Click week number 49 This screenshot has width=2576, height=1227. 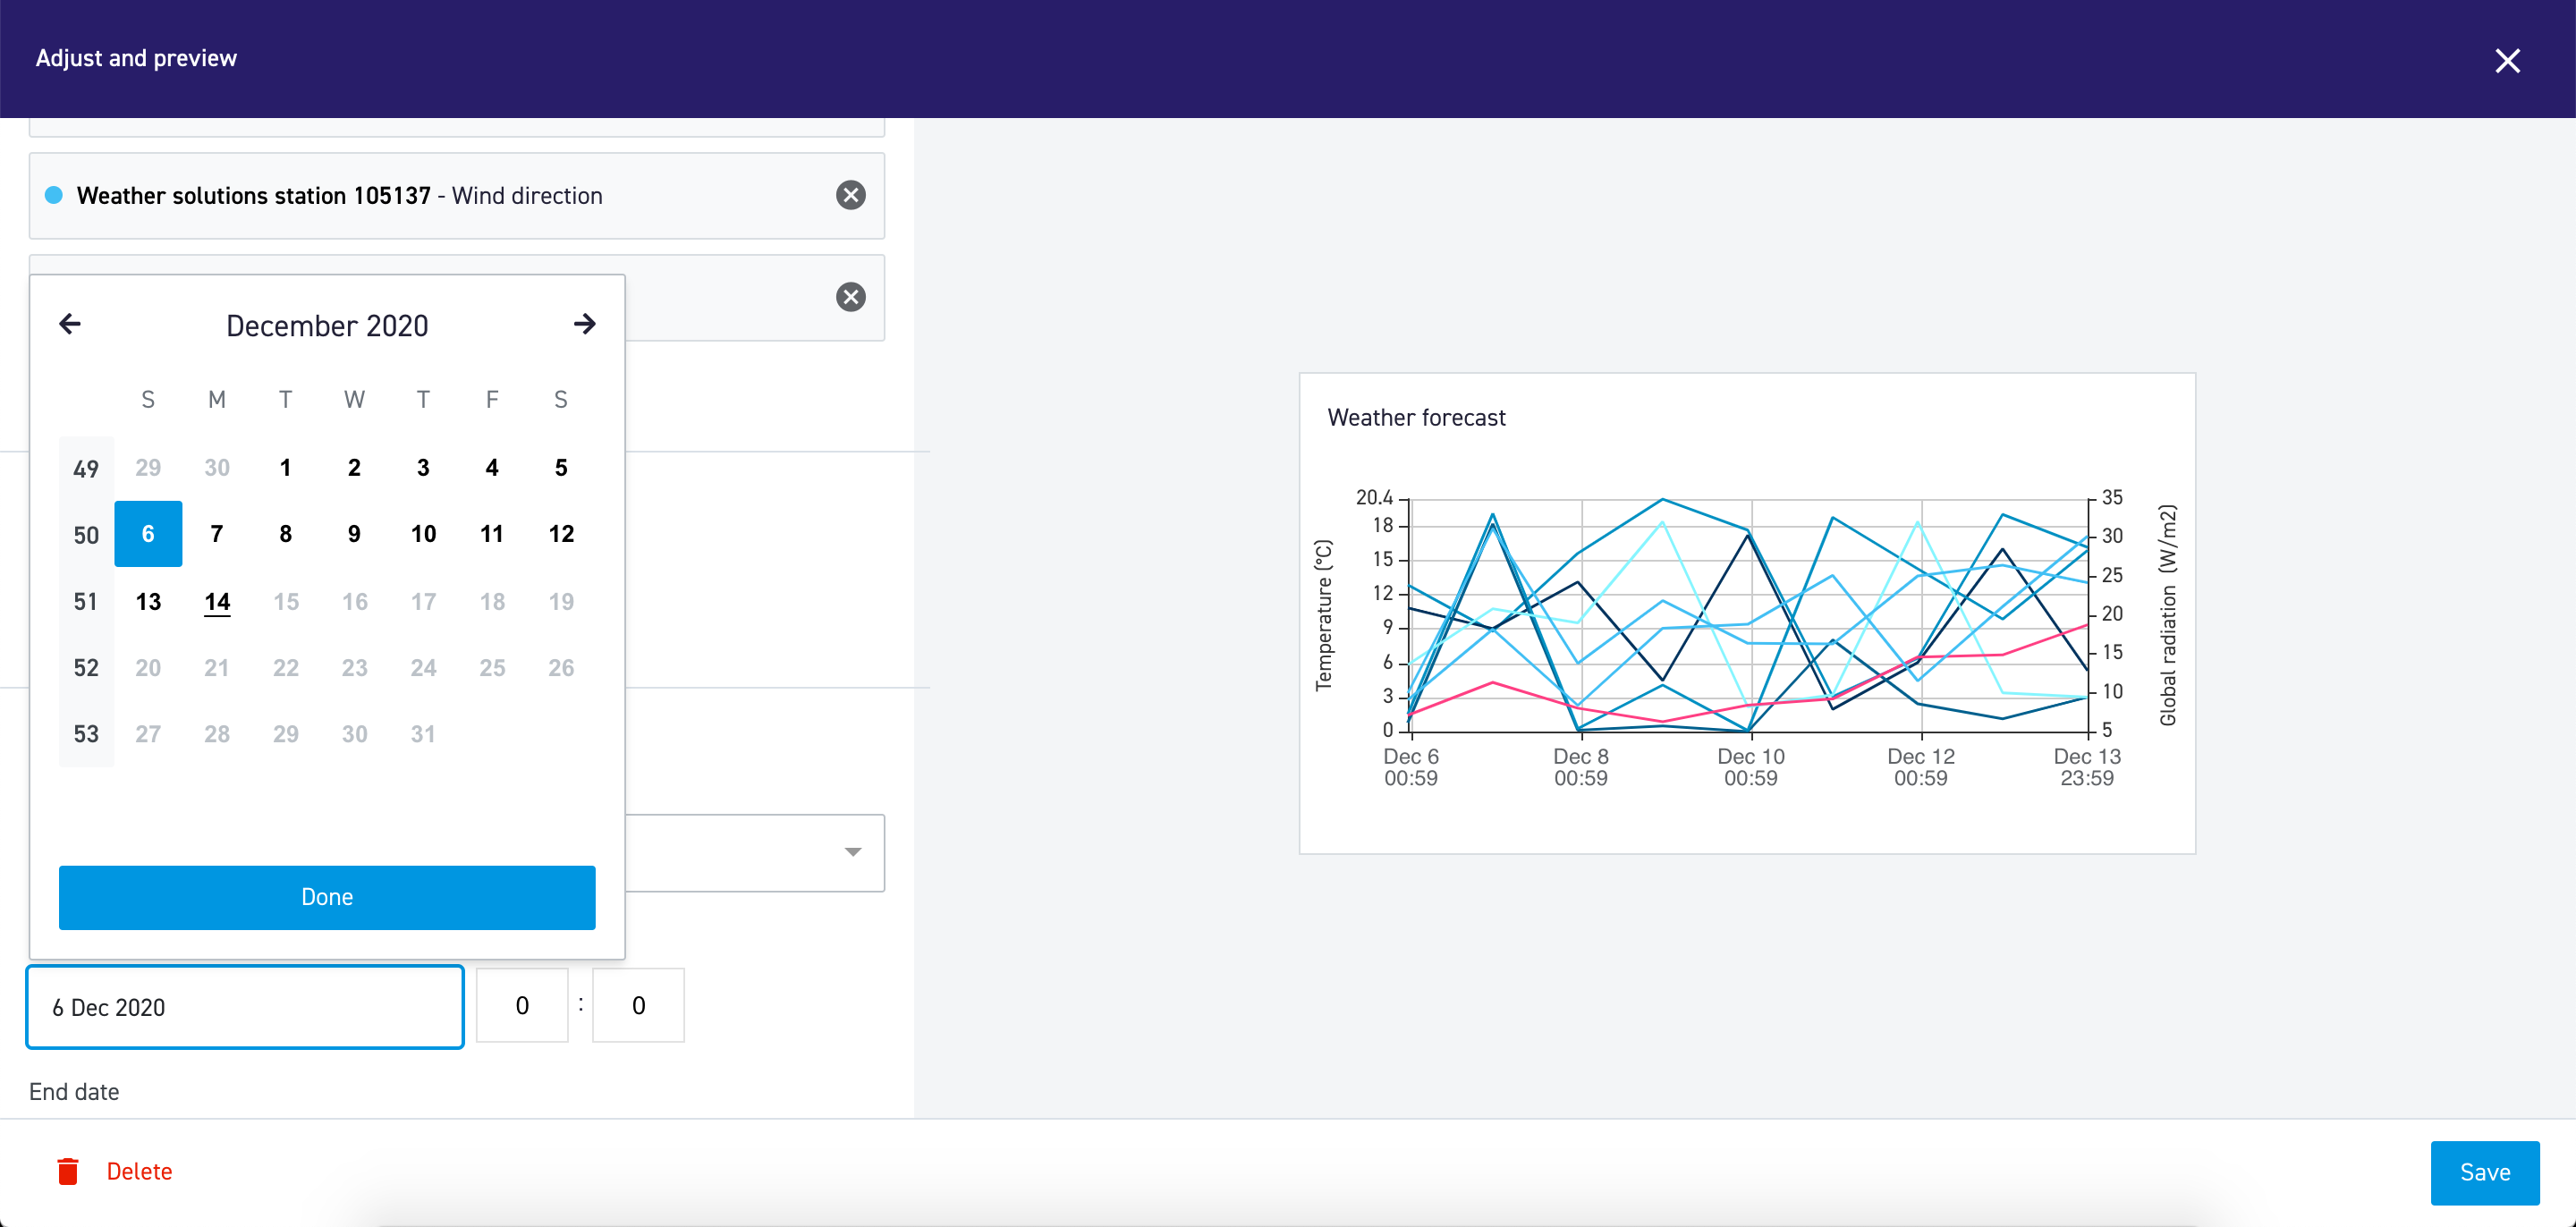pyautogui.click(x=86, y=468)
